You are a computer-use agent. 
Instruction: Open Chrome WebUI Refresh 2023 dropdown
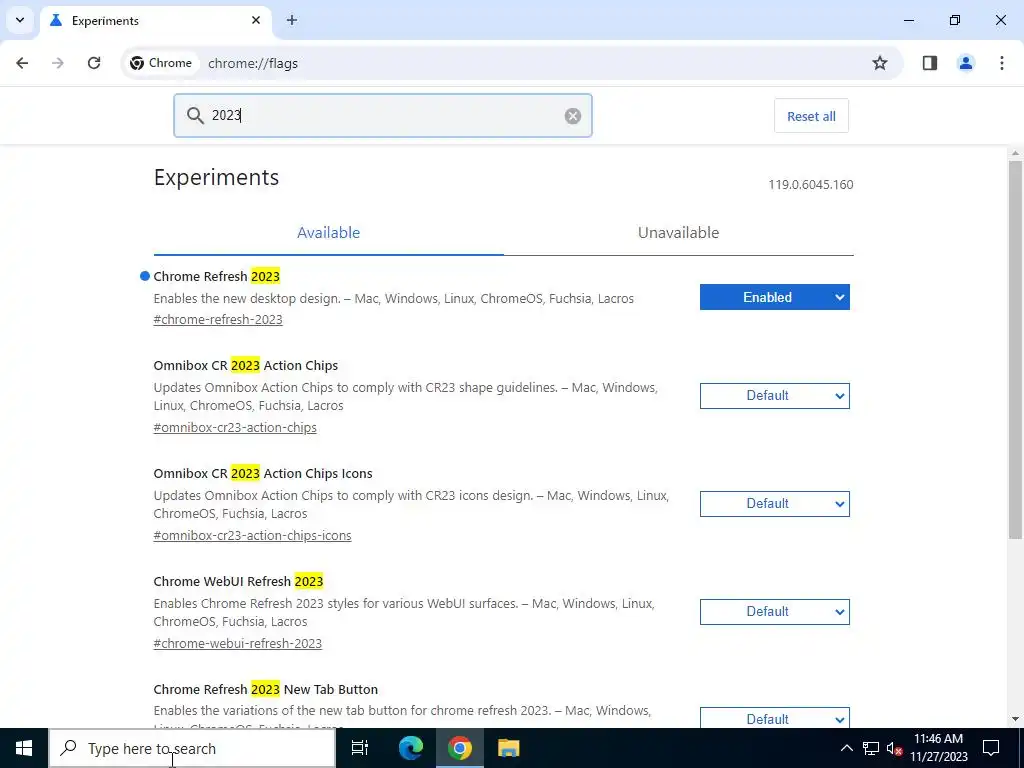pos(775,612)
